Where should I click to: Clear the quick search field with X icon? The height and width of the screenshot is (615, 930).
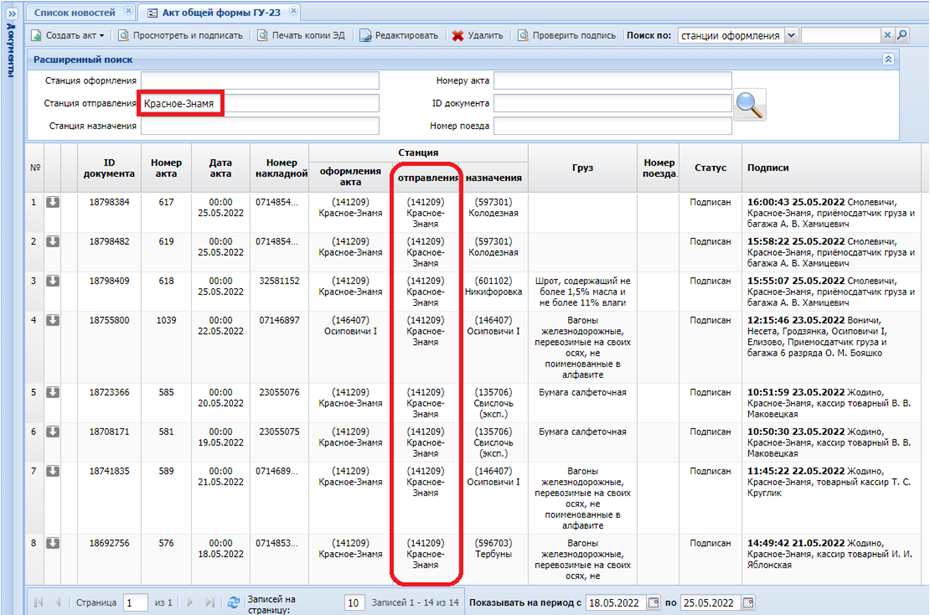[887, 35]
